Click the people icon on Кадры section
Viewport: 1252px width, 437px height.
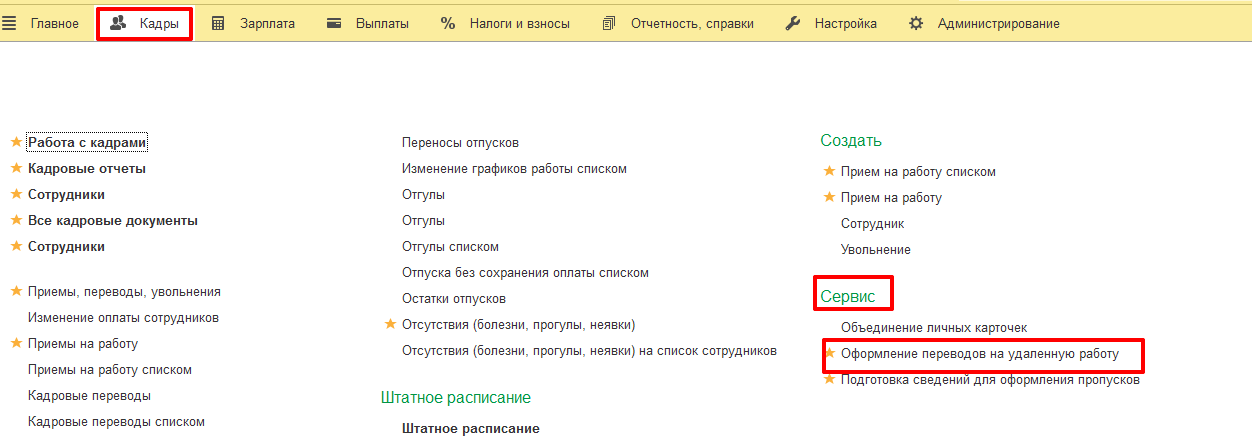[x=118, y=23]
